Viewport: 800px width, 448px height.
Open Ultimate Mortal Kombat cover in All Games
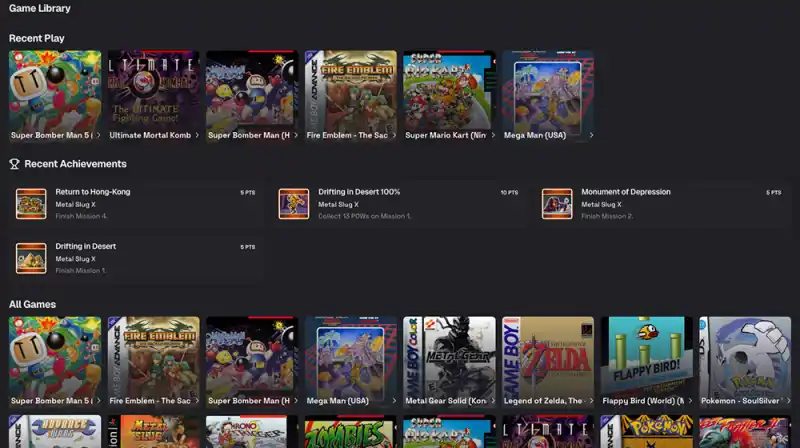point(548,432)
